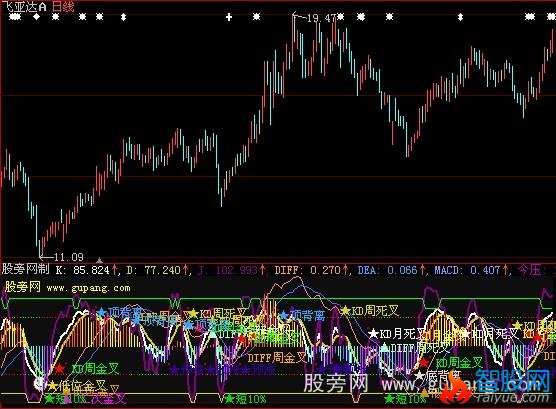This screenshot has height=409, width=556.
Task: Click the K: 85.824 value
Action: 83,270
